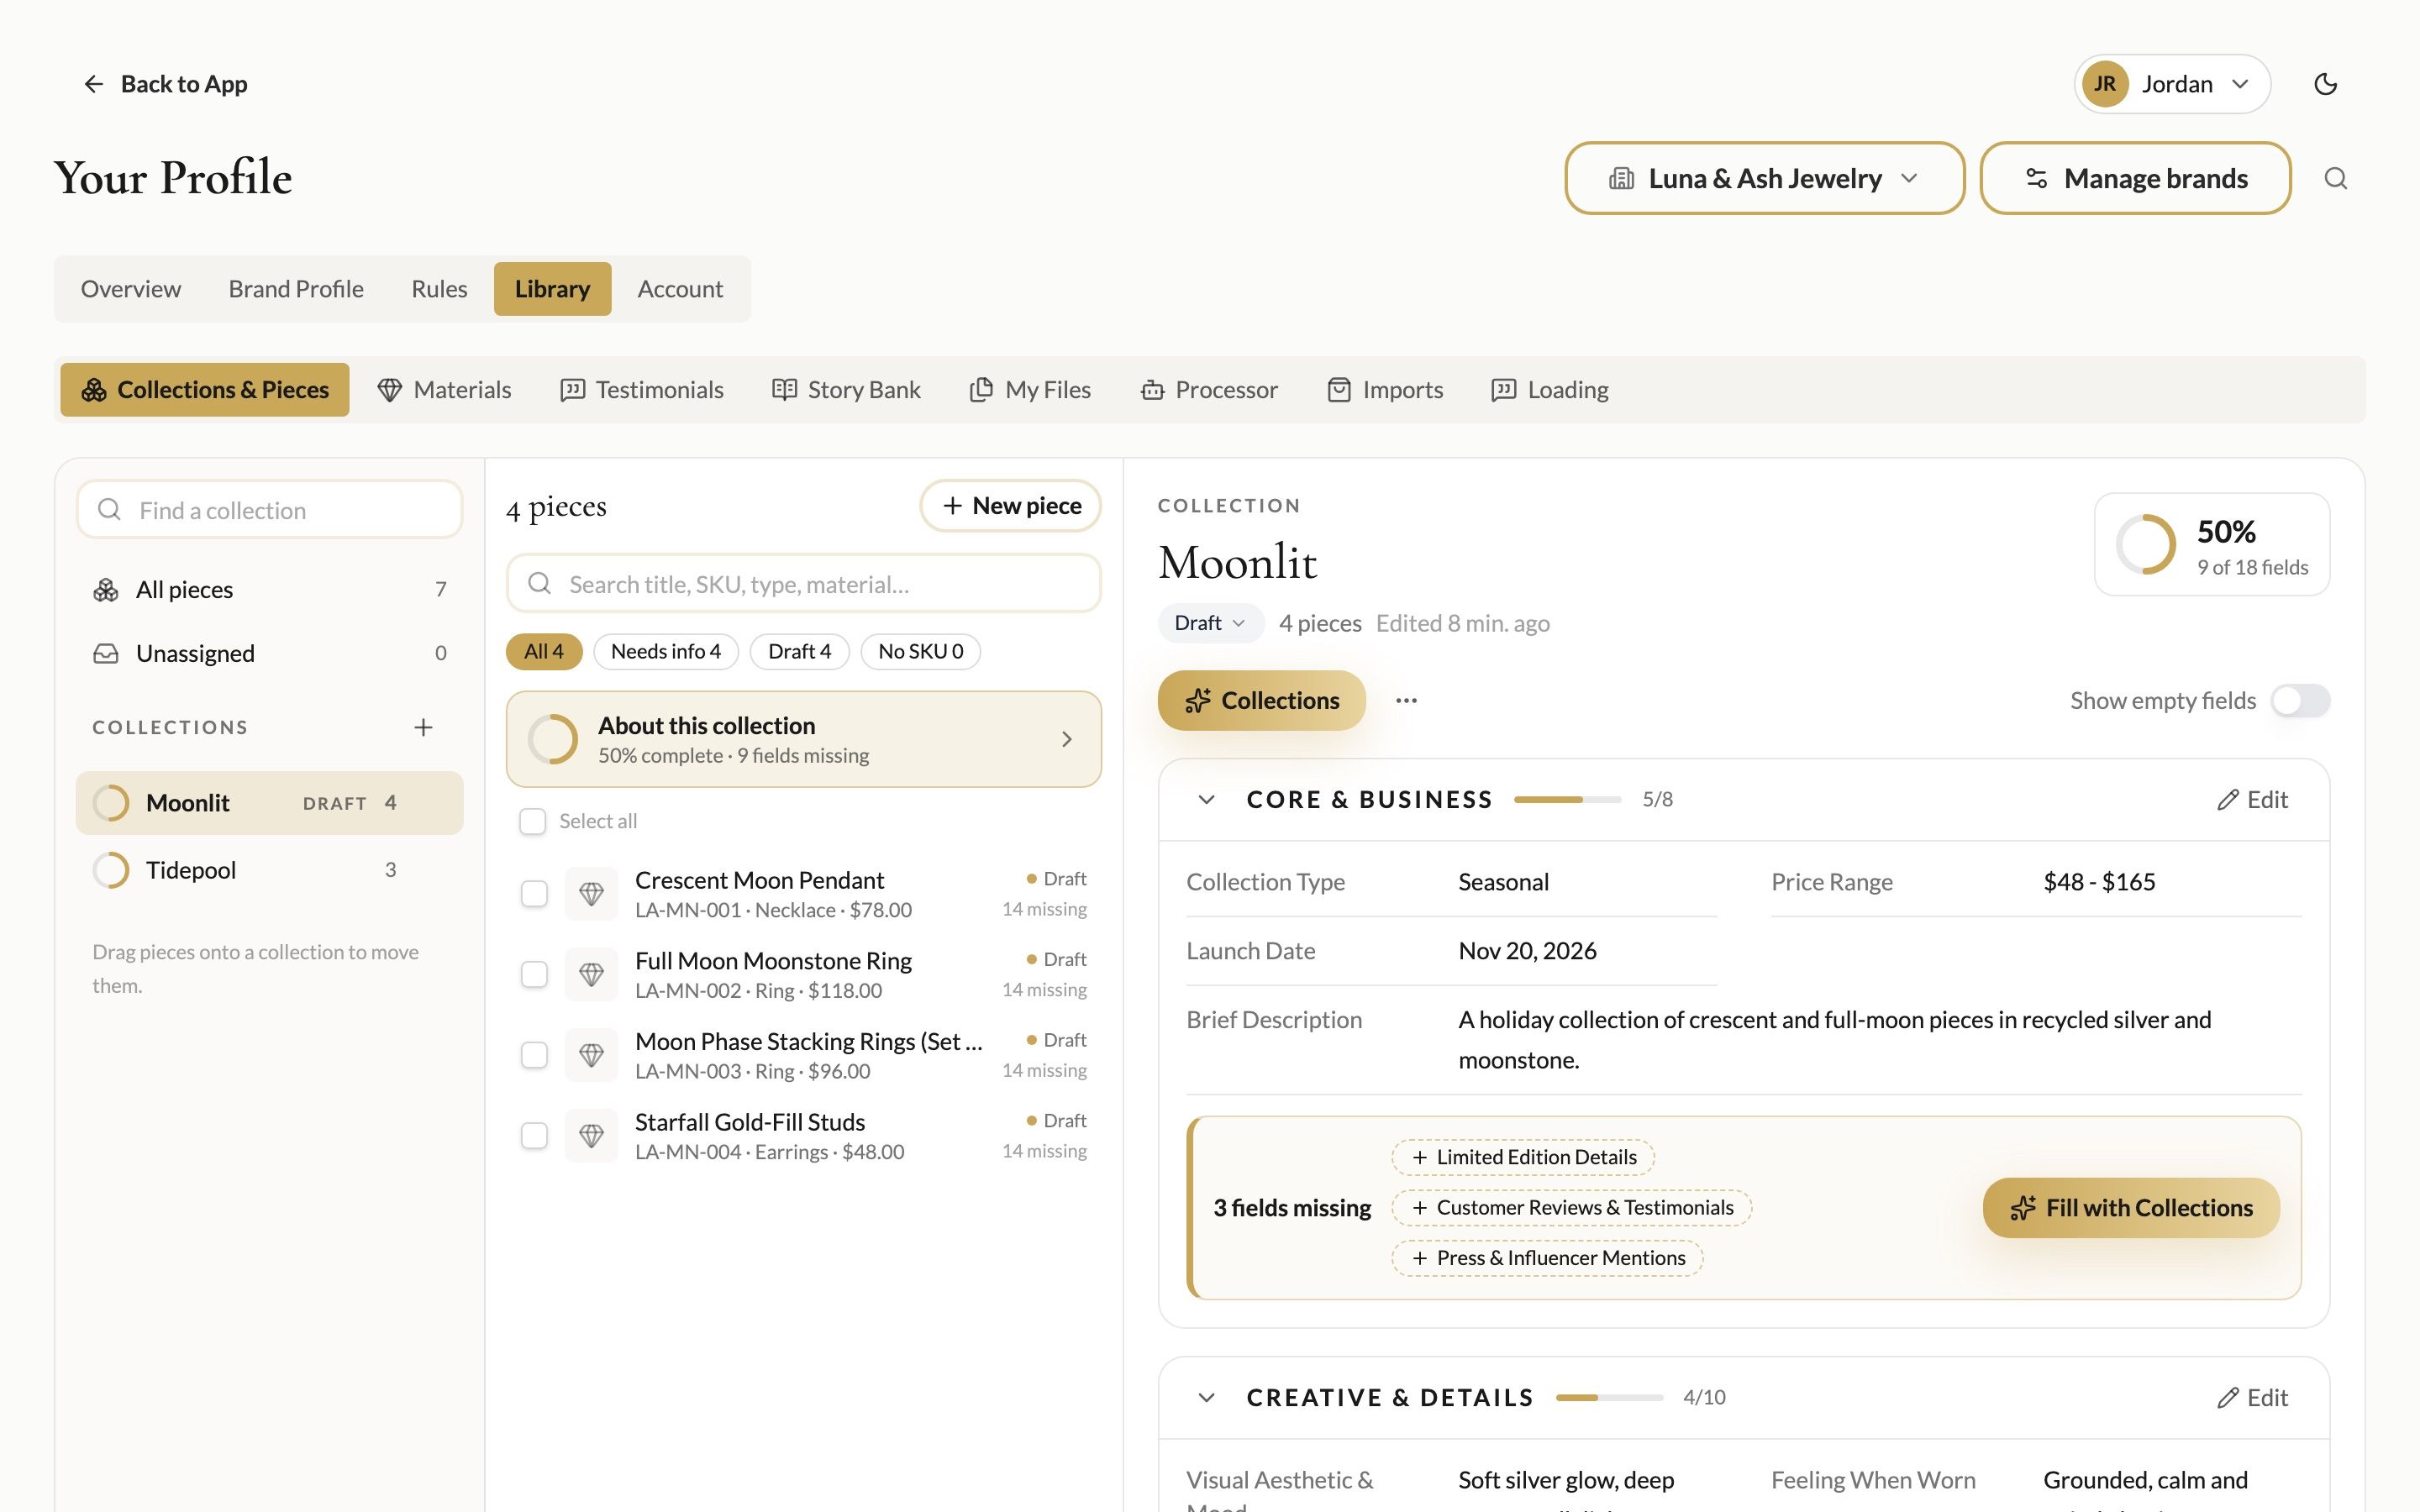Check the Crescent Moon Pendant checkbox
The image size is (2420, 1512).
(x=534, y=893)
